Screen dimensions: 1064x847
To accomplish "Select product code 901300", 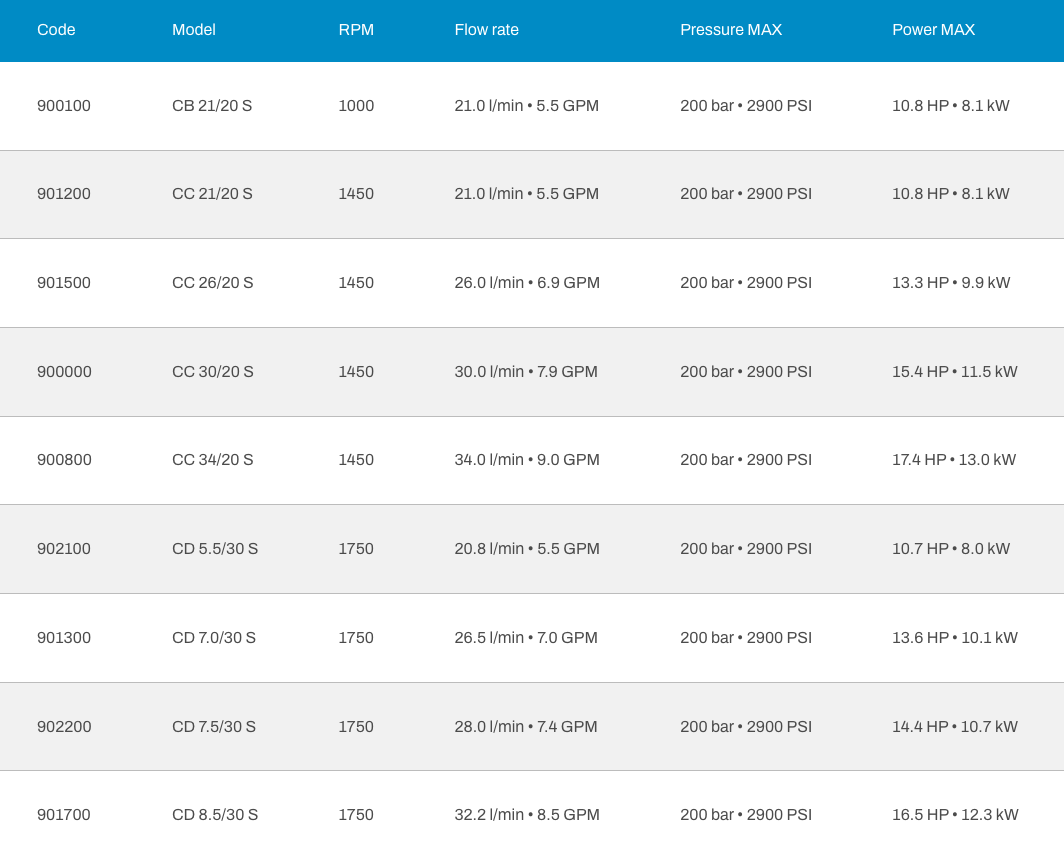I will [x=64, y=638].
